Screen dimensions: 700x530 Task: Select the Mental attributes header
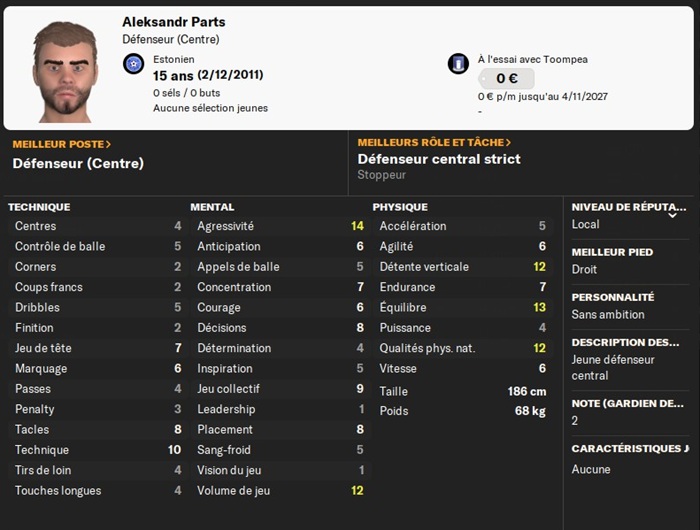coord(212,207)
